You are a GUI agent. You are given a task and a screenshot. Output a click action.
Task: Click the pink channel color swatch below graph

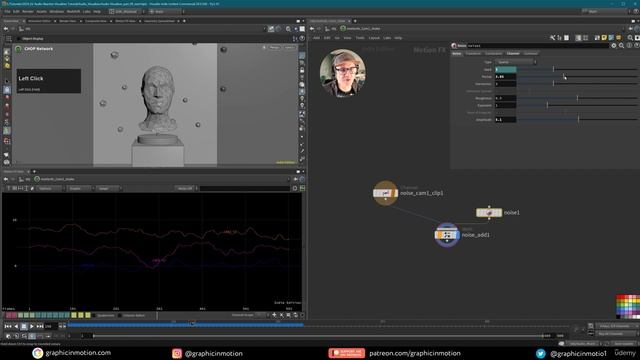click(8, 316)
